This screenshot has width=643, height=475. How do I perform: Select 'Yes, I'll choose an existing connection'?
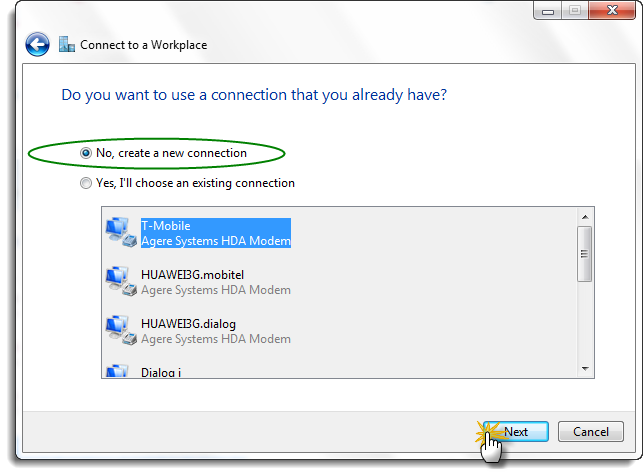86,183
